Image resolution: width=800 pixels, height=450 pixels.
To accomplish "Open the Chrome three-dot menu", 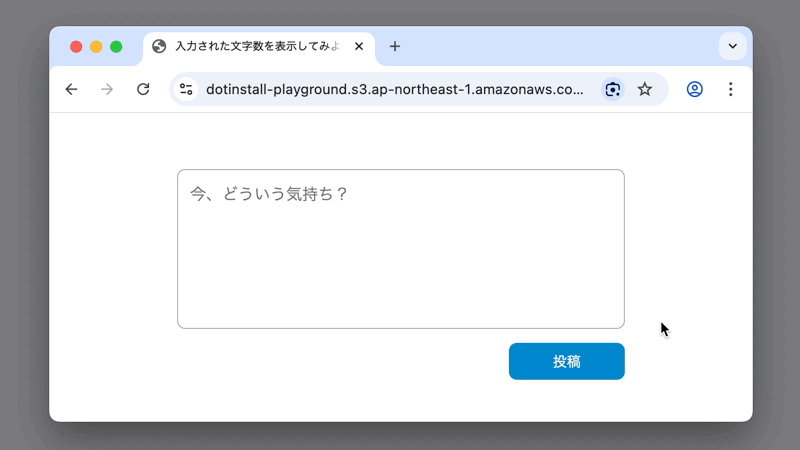I will [x=730, y=89].
